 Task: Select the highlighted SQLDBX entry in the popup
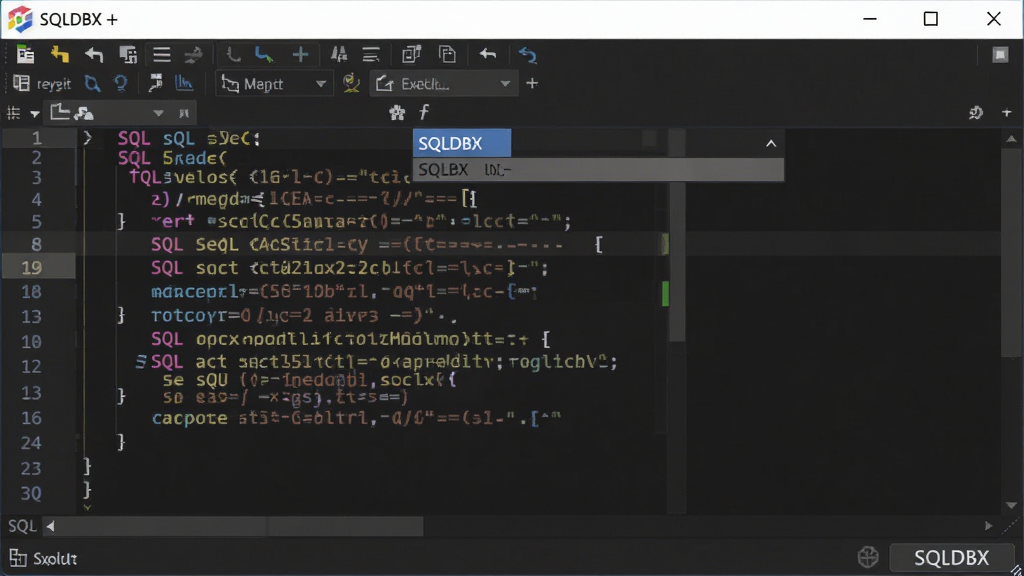(462, 143)
